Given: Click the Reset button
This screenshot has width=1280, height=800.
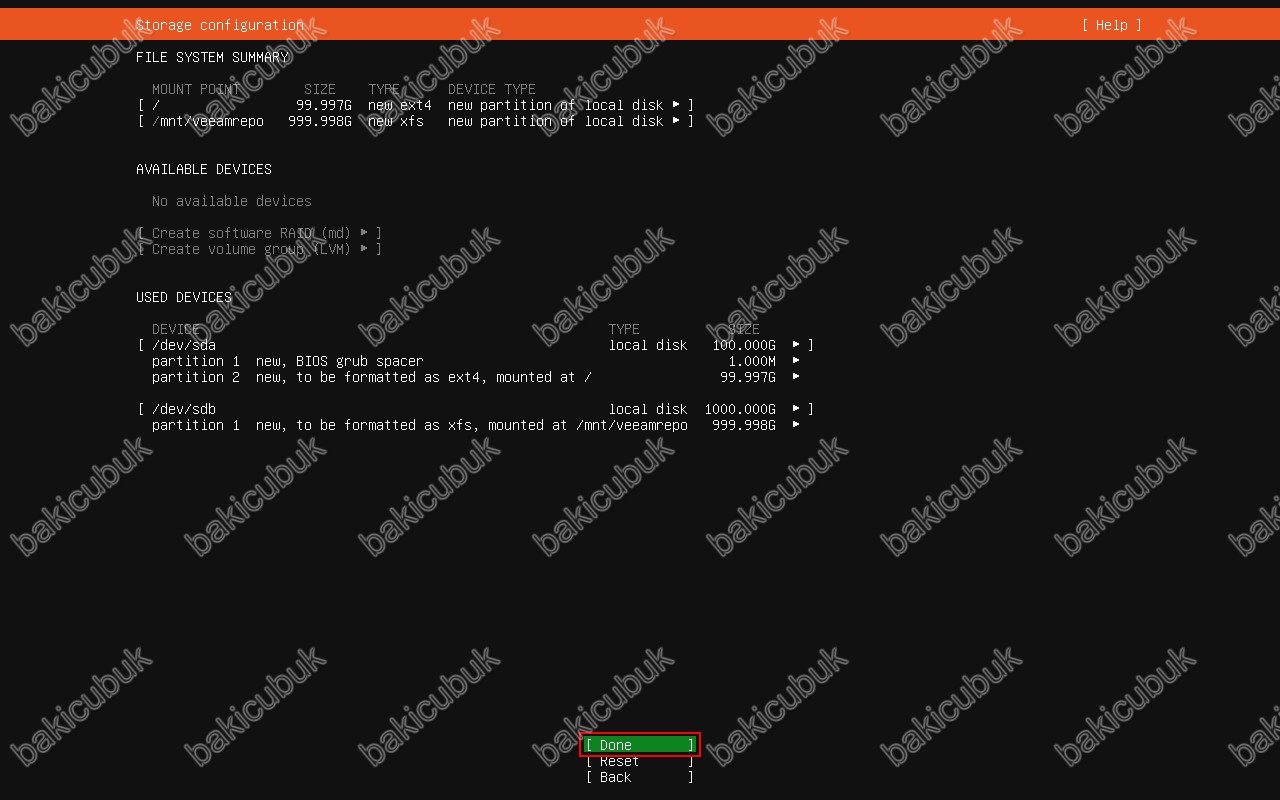Looking at the screenshot, I should tap(639, 761).
